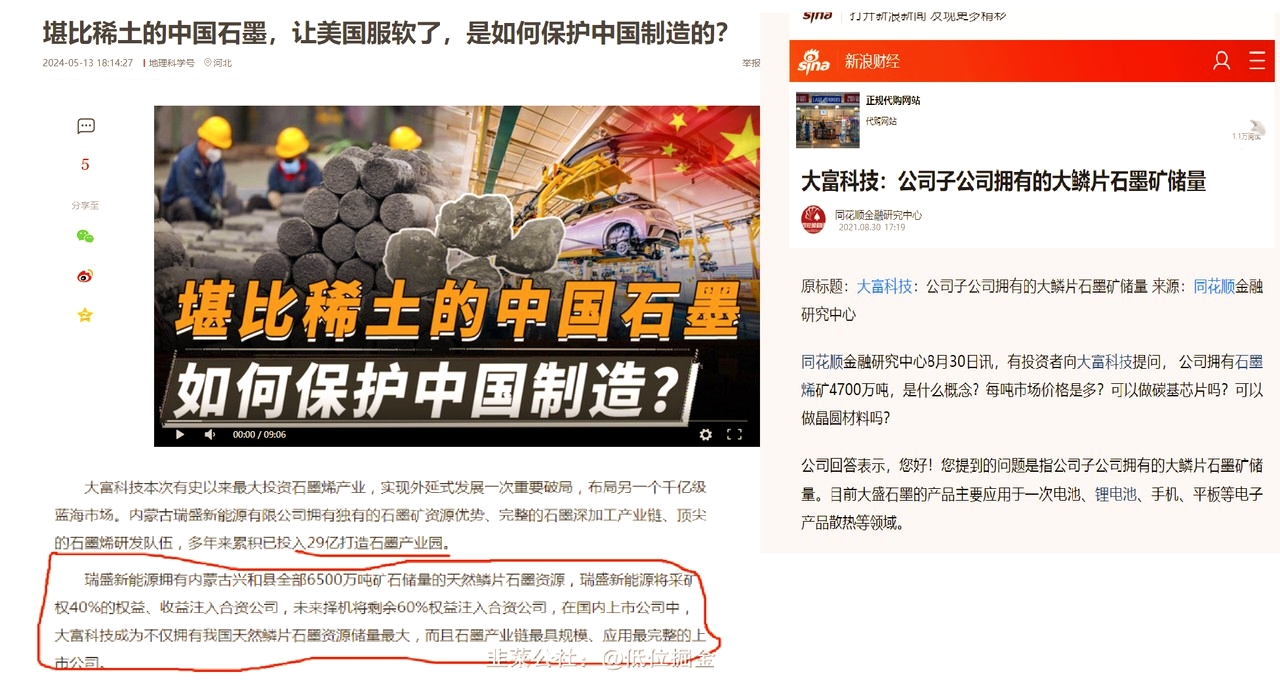Click the 同花顺金融研究中心 avatar
The width and height of the screenshot is (1280, 688).
pyautogui.click(x=813, y=219)
